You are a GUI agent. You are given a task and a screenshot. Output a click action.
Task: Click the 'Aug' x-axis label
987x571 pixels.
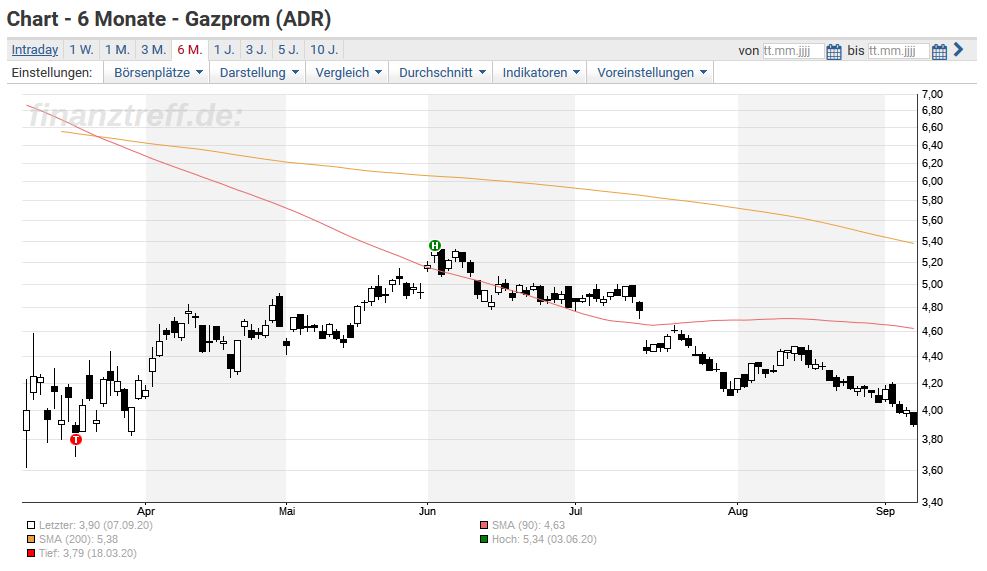tap(738, 511)
